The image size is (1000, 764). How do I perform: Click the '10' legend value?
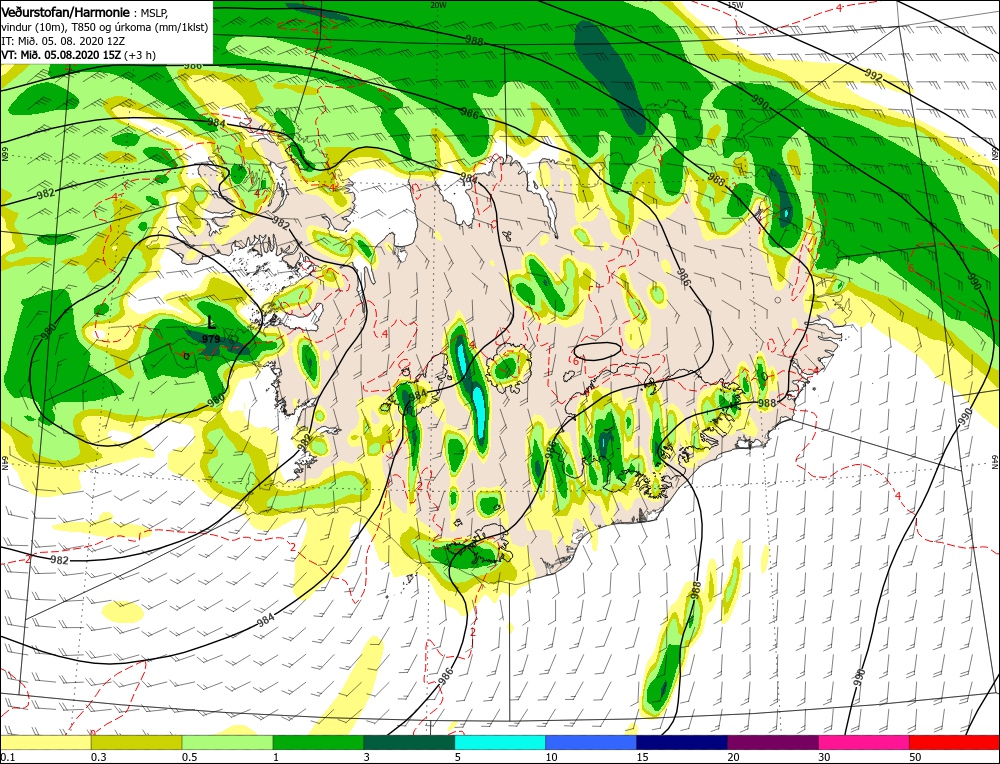pyautogui.click(x=552, y=757)
